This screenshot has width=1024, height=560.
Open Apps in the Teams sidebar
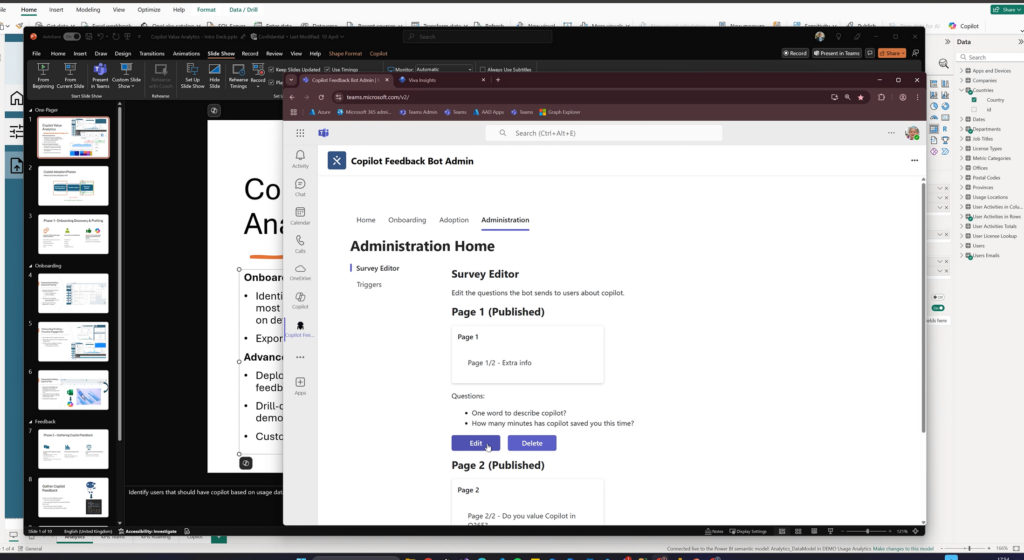click(x=300, y=386)
